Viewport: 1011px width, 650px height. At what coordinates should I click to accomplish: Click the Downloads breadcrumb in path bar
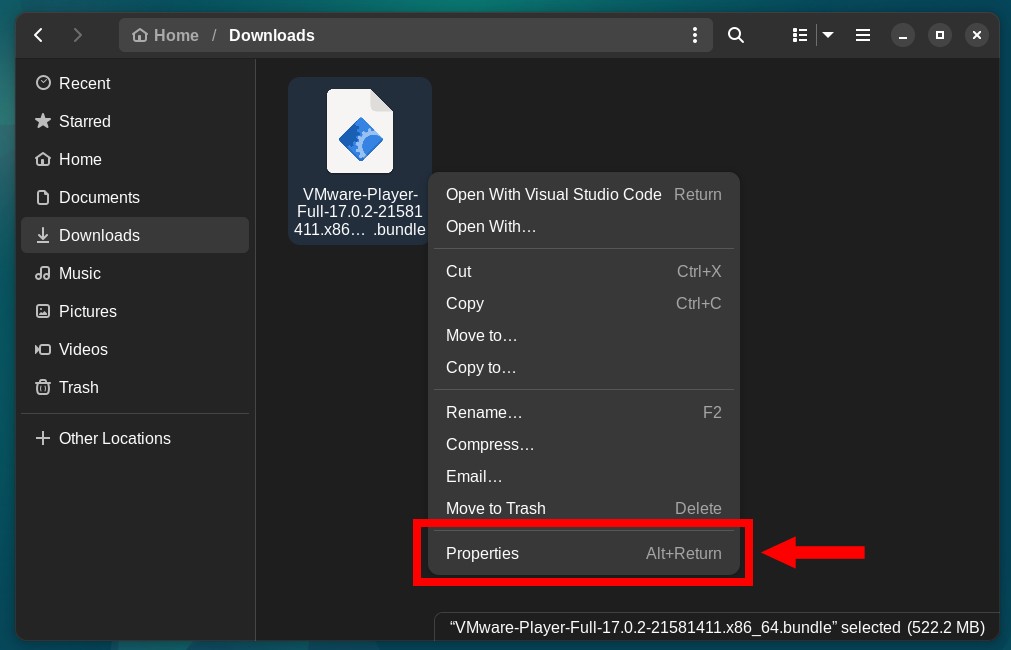click(x=271, y=35)
